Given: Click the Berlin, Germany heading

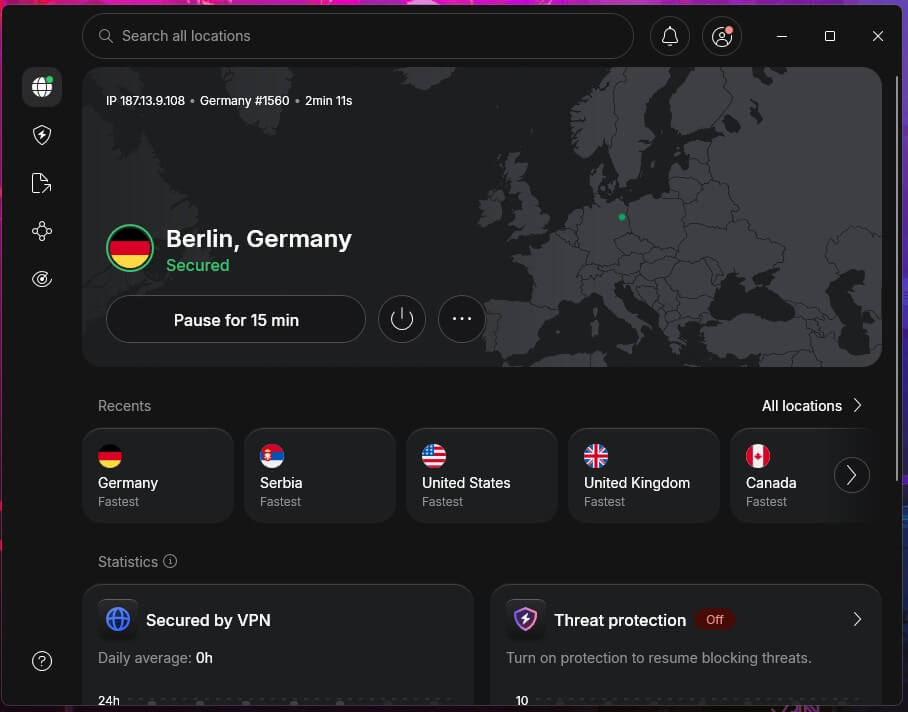Looking at the screenshot, I should (259, 239).
